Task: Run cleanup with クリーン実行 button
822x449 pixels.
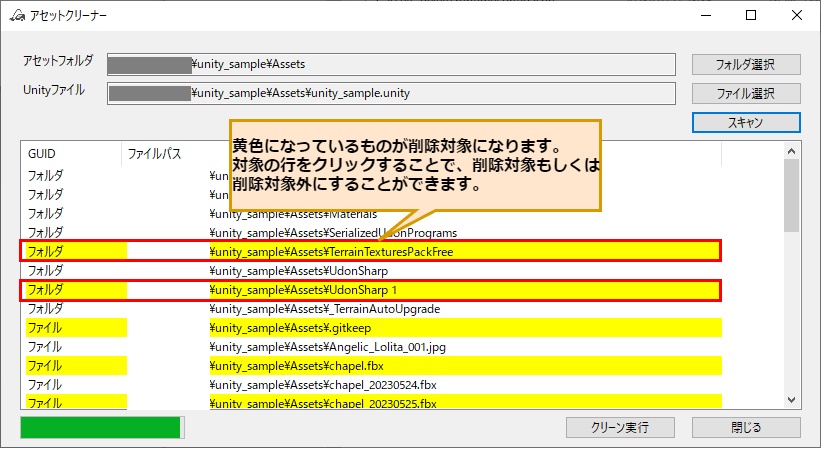Action: point(620,427)
